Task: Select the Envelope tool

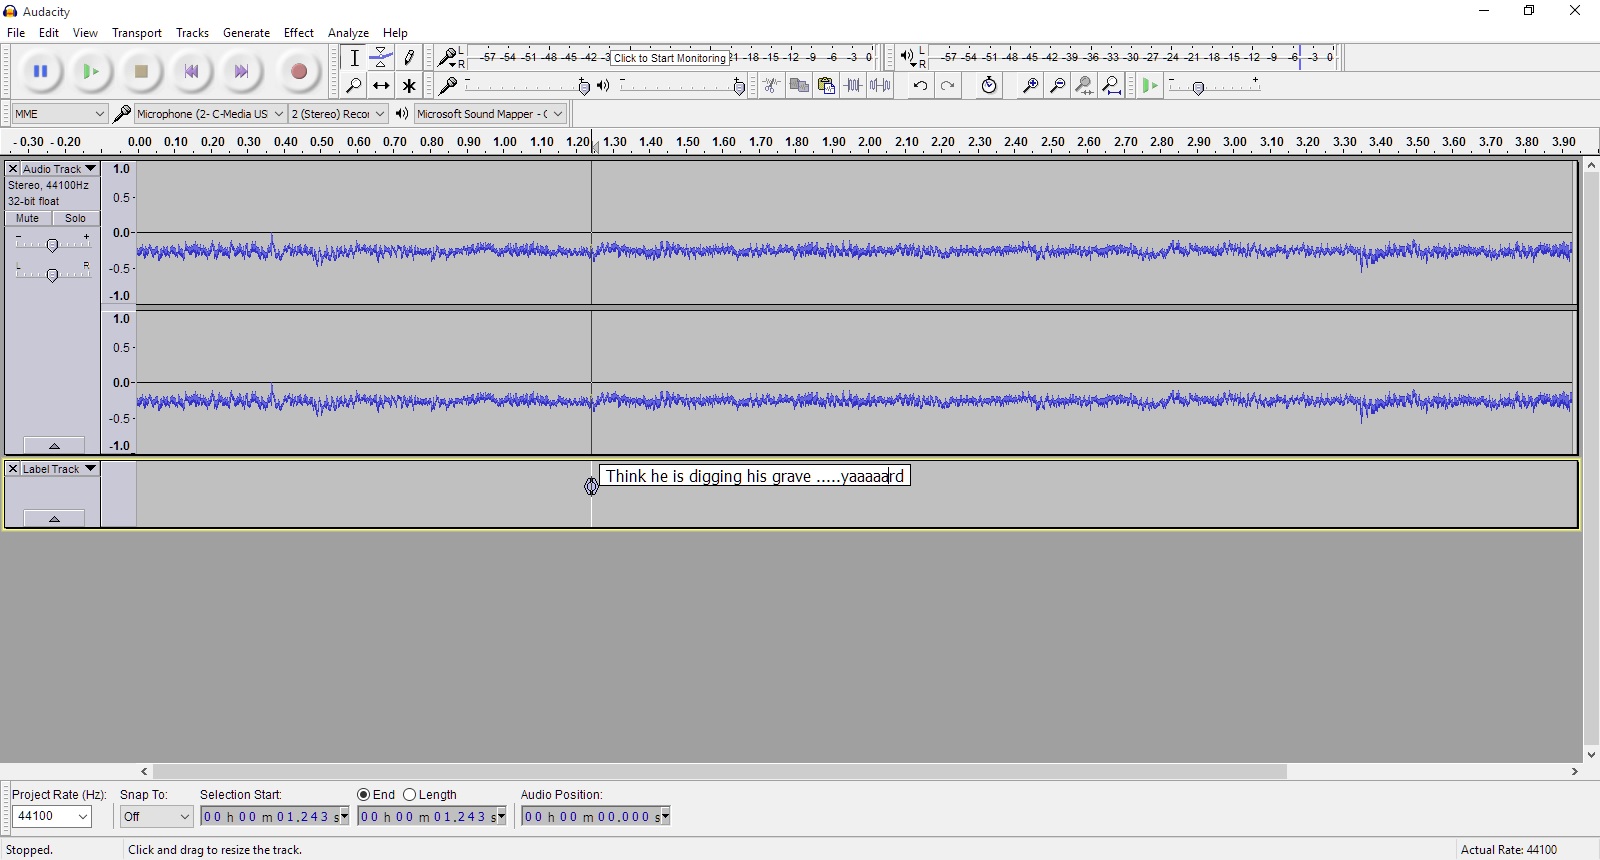Action: [381, 58]
